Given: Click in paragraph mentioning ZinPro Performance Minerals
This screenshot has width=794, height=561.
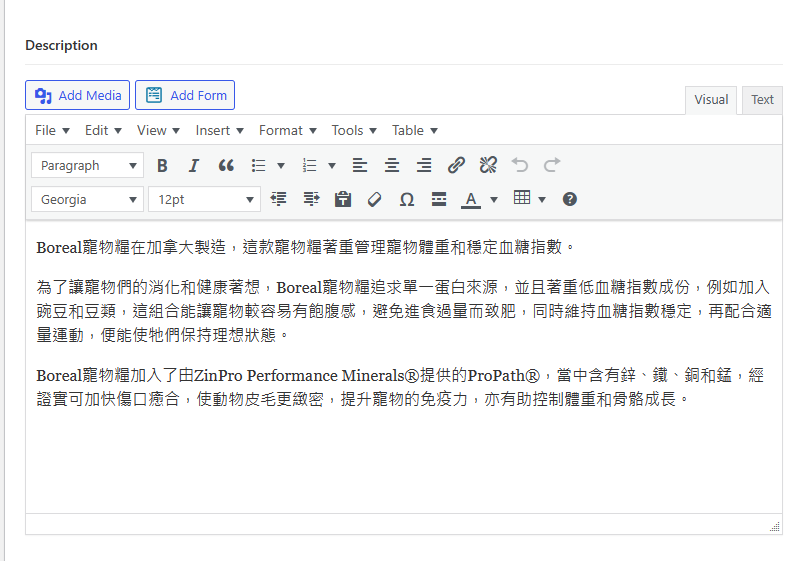Looking at the screenshot, I should pos(400,387).
